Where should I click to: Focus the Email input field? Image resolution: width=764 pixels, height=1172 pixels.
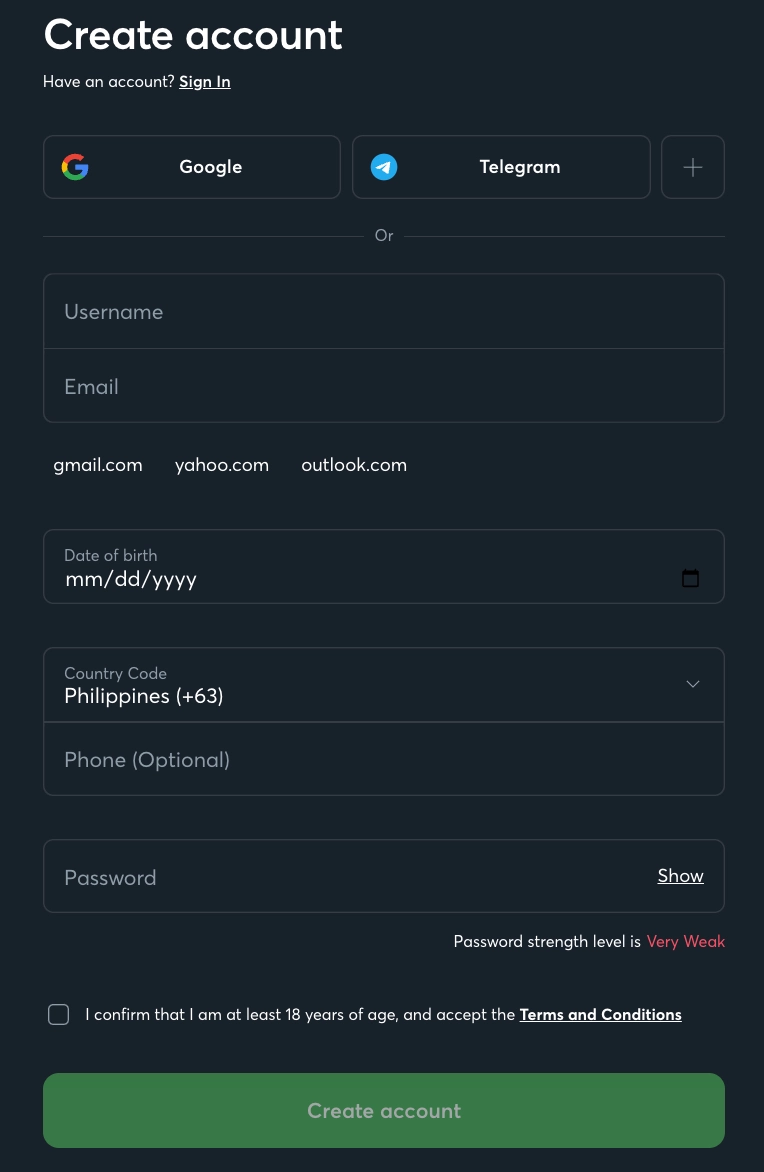click(383, 386)
